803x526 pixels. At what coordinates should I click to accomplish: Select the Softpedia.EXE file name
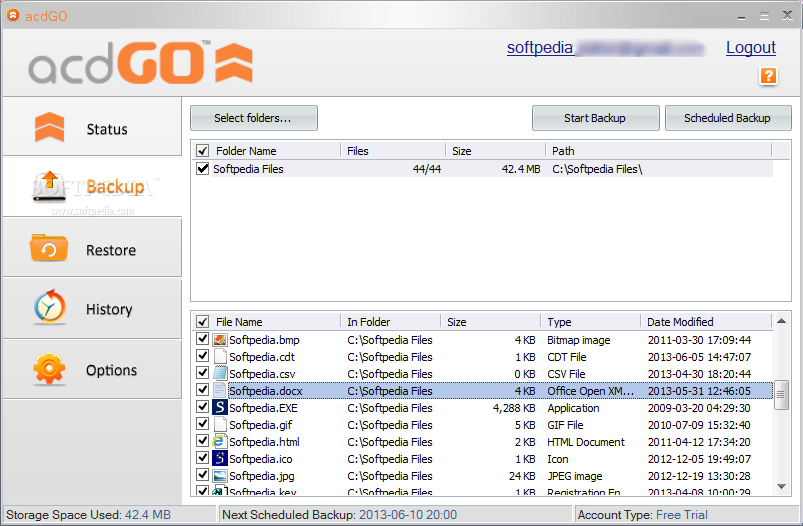[263, 408]
